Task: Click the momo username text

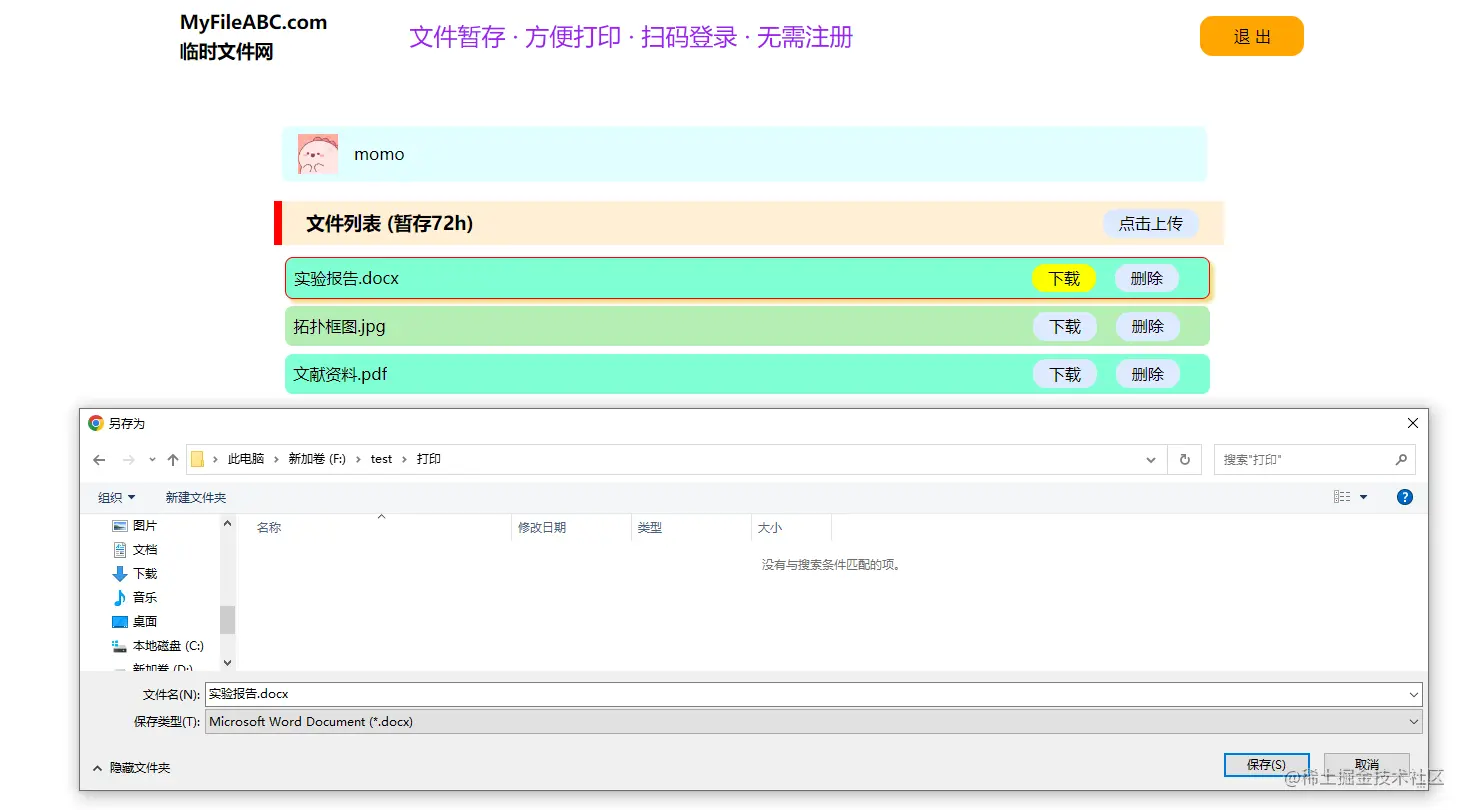Action: tap(379, 154)
